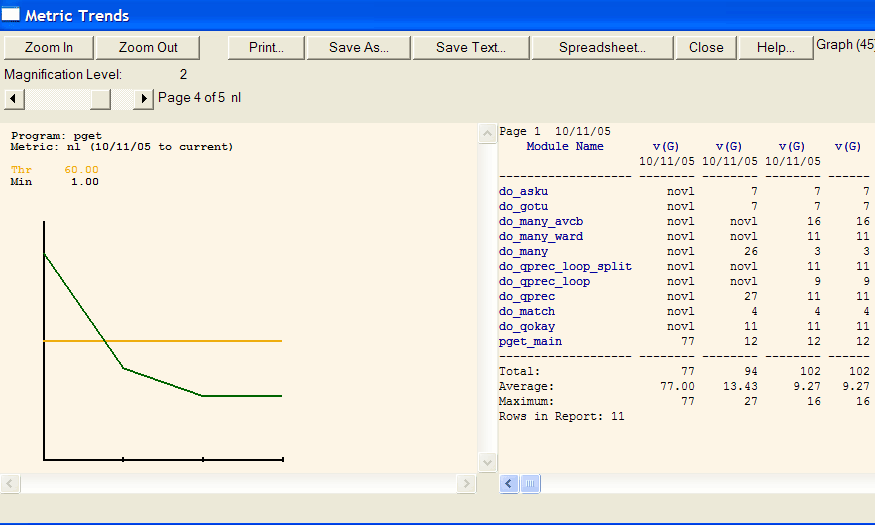The height and width of the screenshot is (525, 875).
Task: Click the Maximum: row label
Action: [x=526, y=401]
